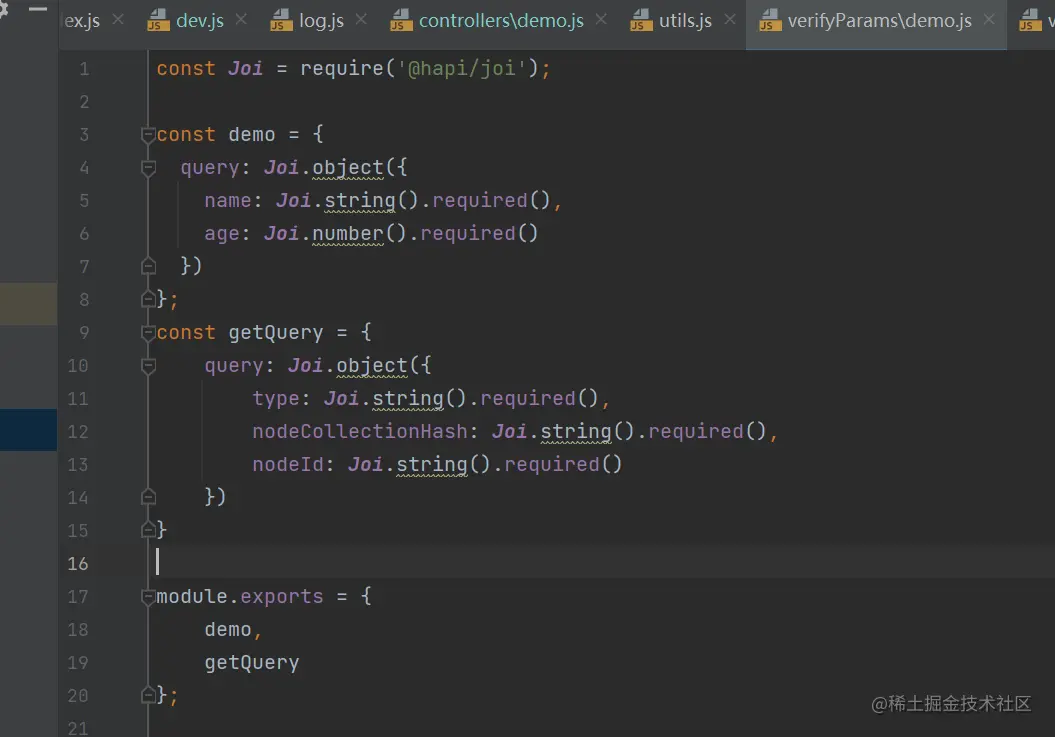
Task: Click line number 12 in the gutter
Action: pos(78,431)
